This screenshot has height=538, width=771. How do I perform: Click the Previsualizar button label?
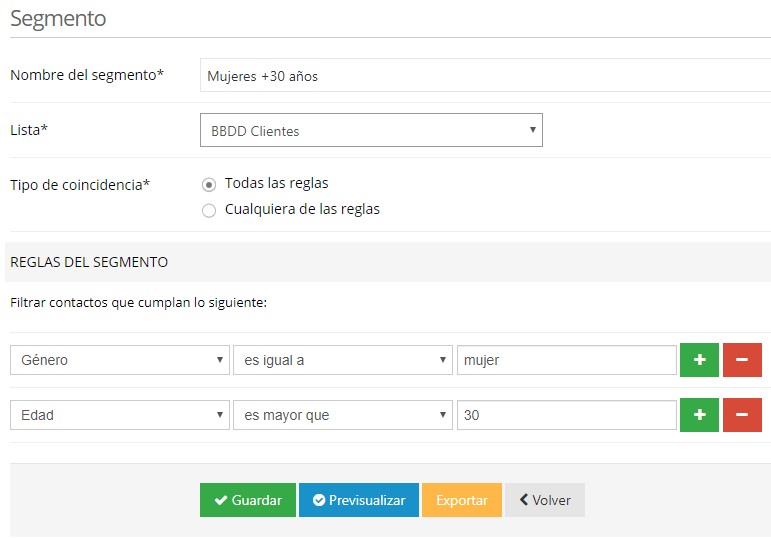click(x=367, y=500)
